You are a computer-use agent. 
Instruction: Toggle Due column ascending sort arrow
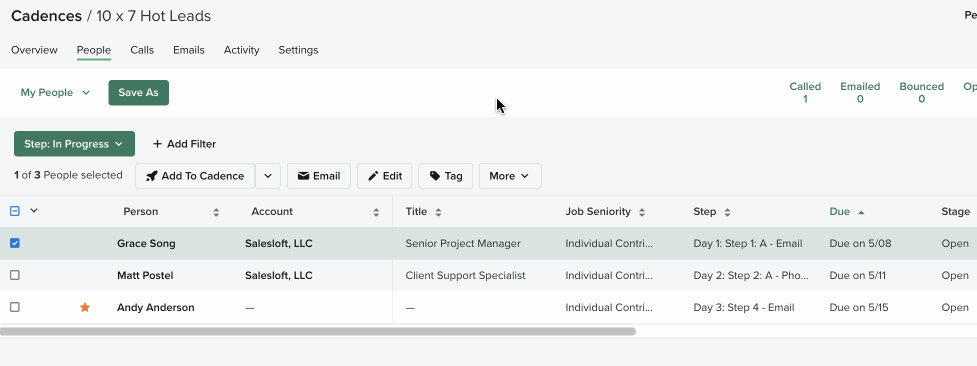tap(861, 212)
